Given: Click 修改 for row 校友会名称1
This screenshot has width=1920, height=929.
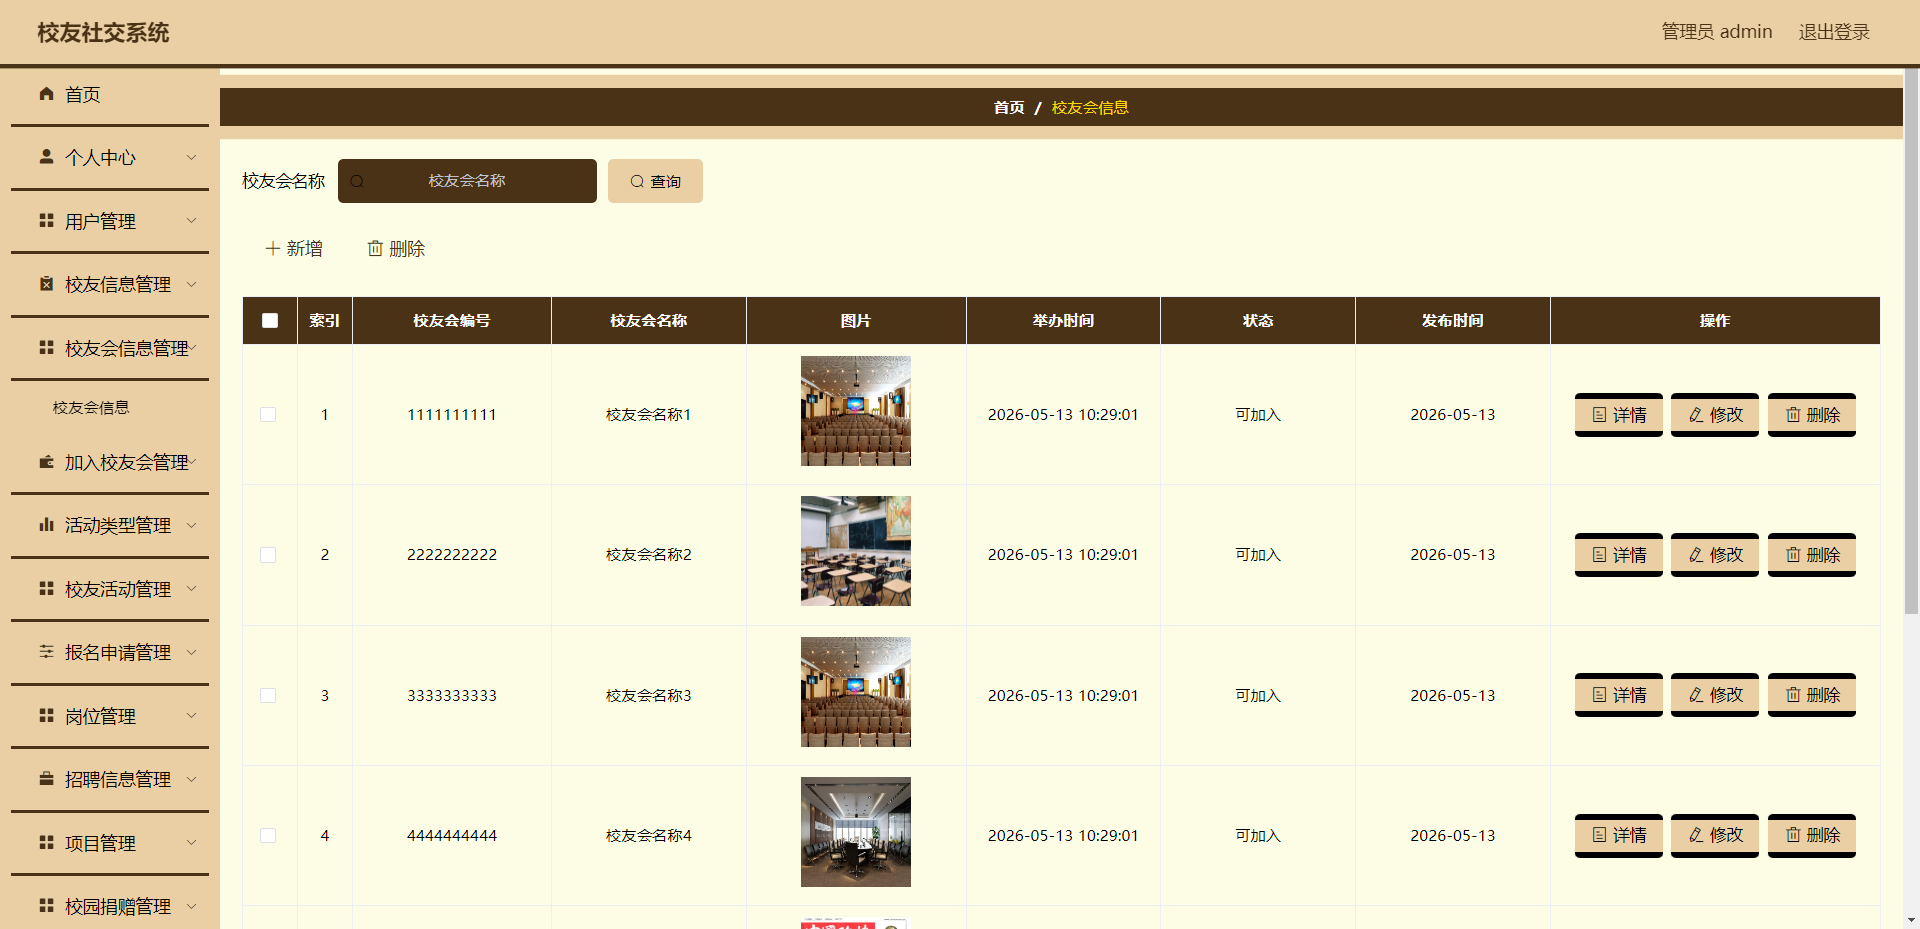Looking at the screenshot, I should (x=1715, y=415).
